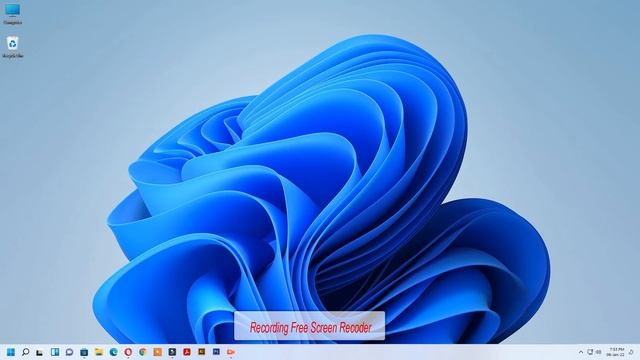Open volume control in system tray

(x=599, y=352)
